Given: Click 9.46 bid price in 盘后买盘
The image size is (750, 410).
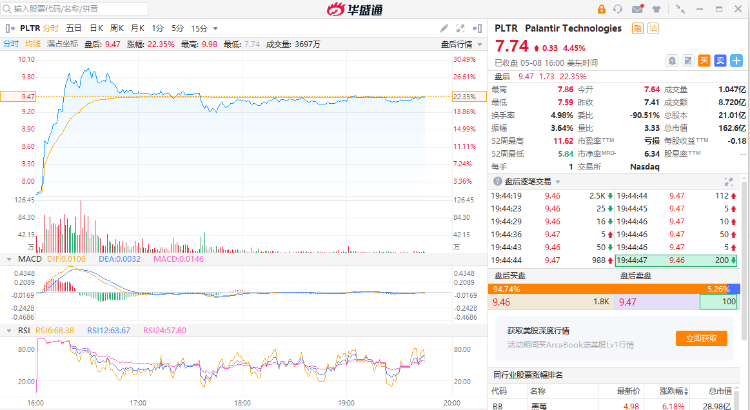Looking at the screenshot, I should [x=501, y=302].
